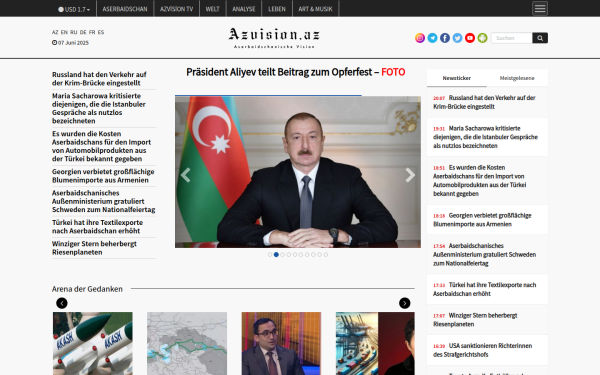Select the first slider pagination dot
Viewport: 600px width, 375px height.
click(270, 254)
